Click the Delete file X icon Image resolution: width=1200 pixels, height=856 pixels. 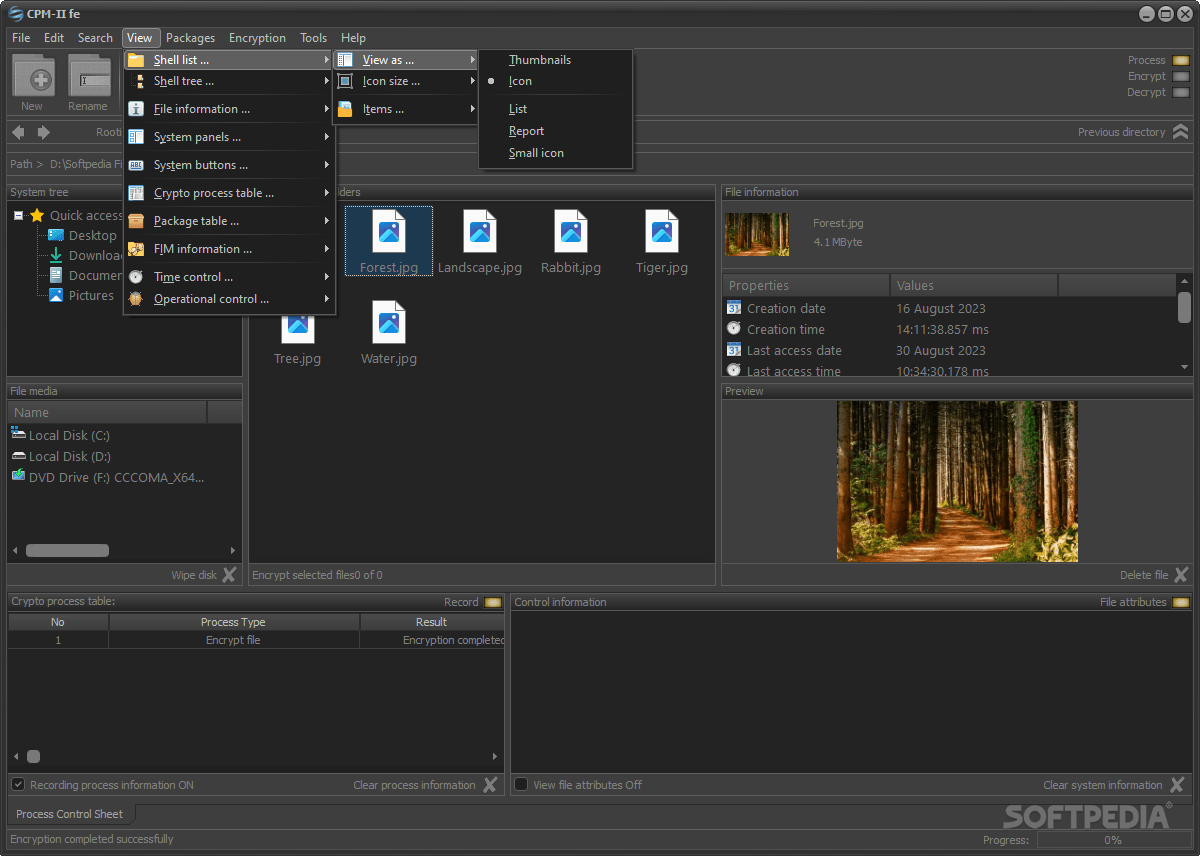(1181, 575)
